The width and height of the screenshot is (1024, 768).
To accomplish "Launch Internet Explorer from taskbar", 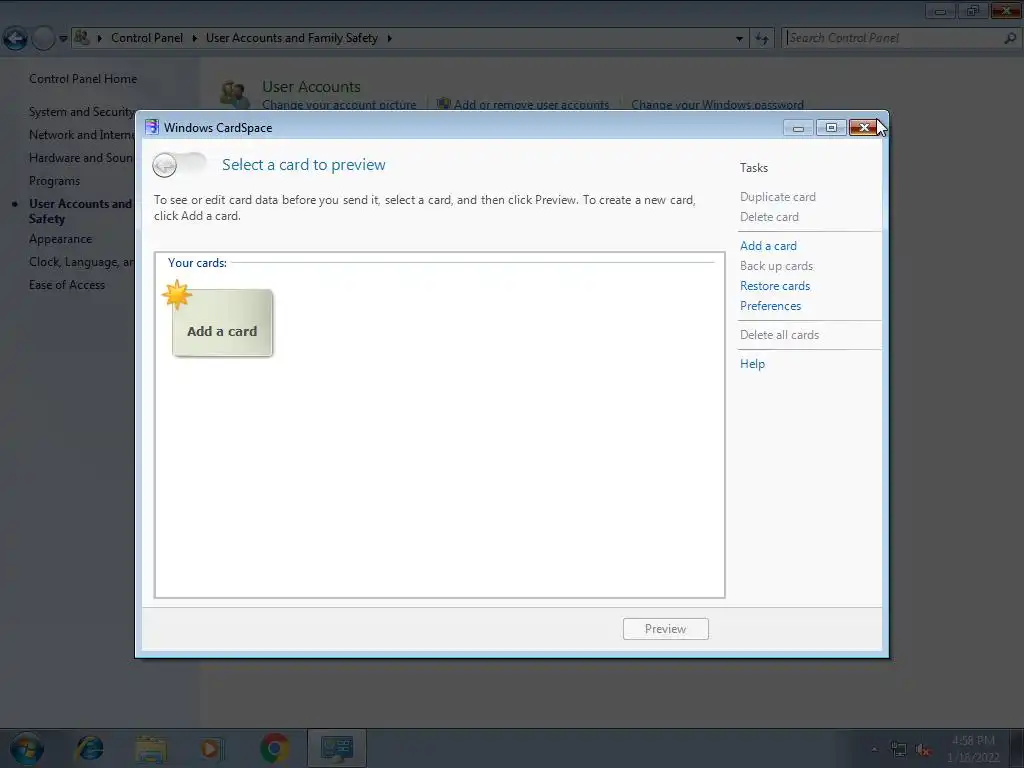I will click(90, 748).
